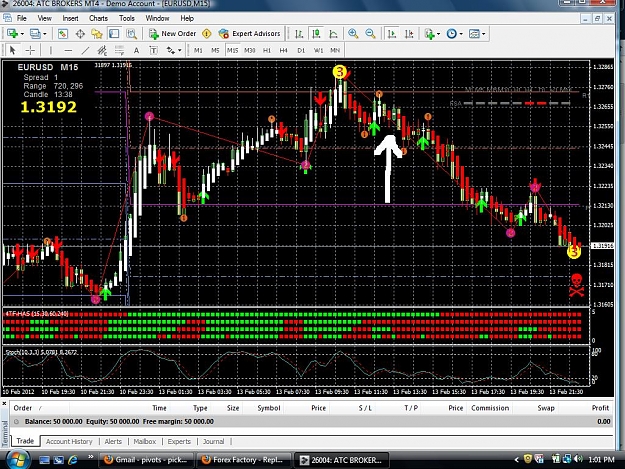
Task: Zoom out the chart
Action: [370, 34]
